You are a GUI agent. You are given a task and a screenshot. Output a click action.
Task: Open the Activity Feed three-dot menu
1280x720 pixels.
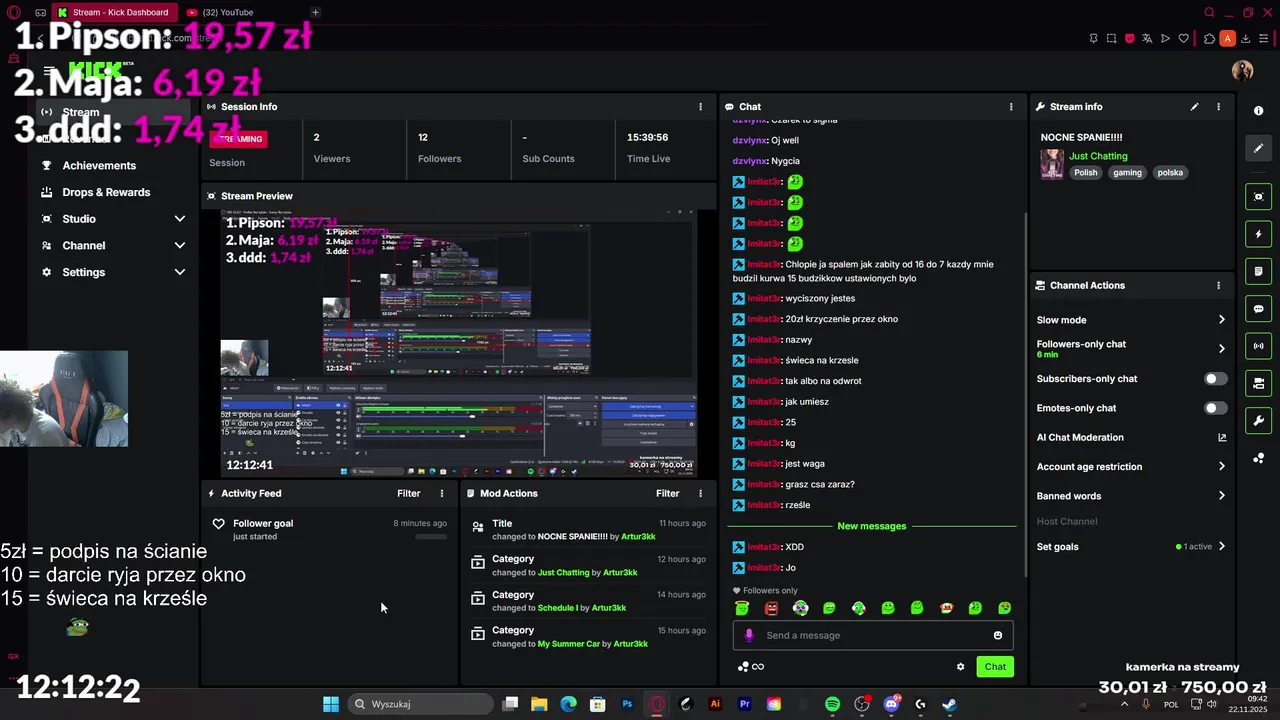(442, 493)
